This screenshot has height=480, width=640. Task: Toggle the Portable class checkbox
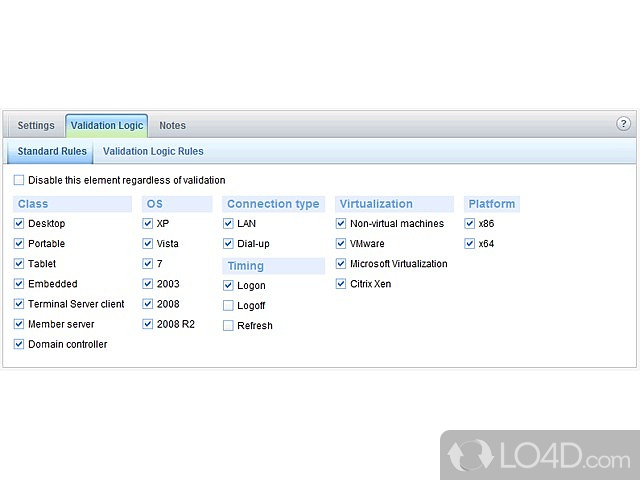point(19,244)
